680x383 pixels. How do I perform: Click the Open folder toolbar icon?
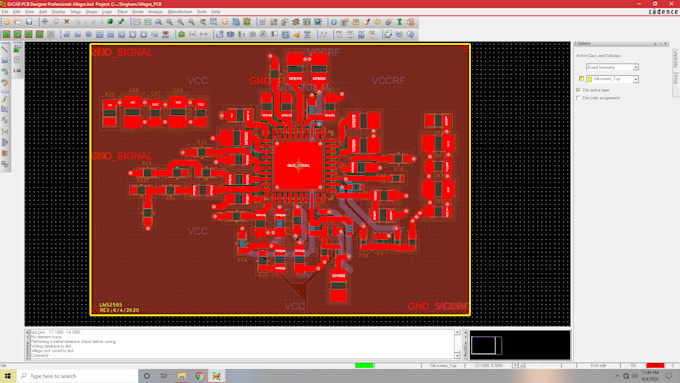[18, 22]
